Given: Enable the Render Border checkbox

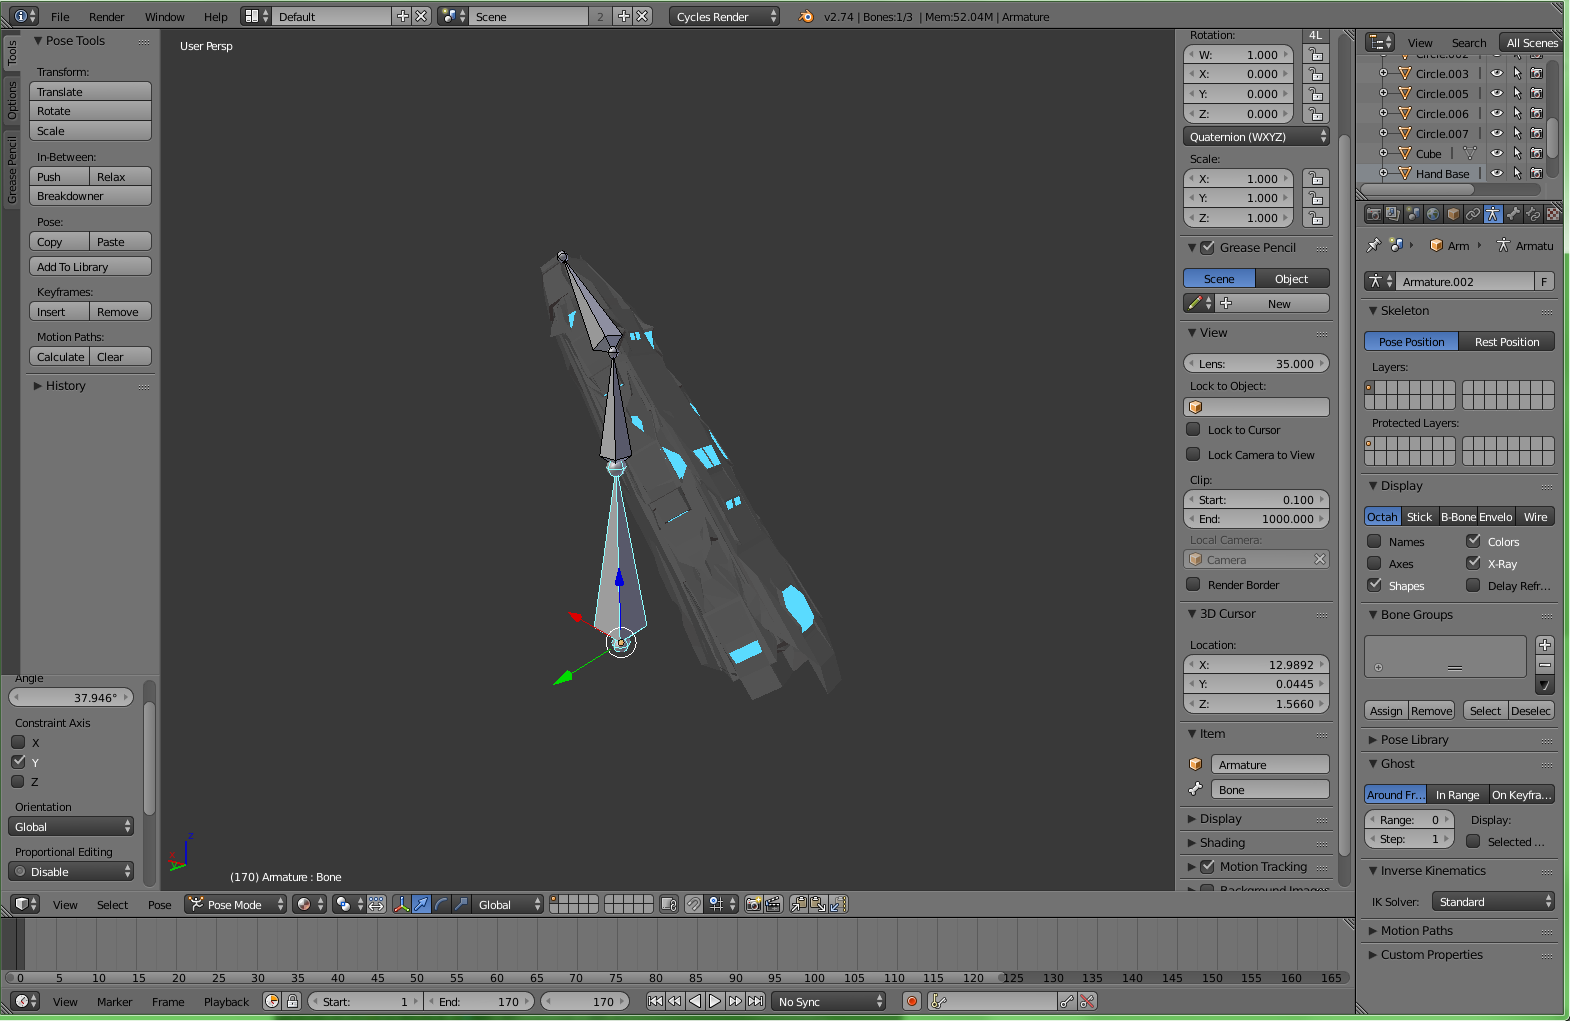Looking at the screenshot, I should pos(1193,584).
